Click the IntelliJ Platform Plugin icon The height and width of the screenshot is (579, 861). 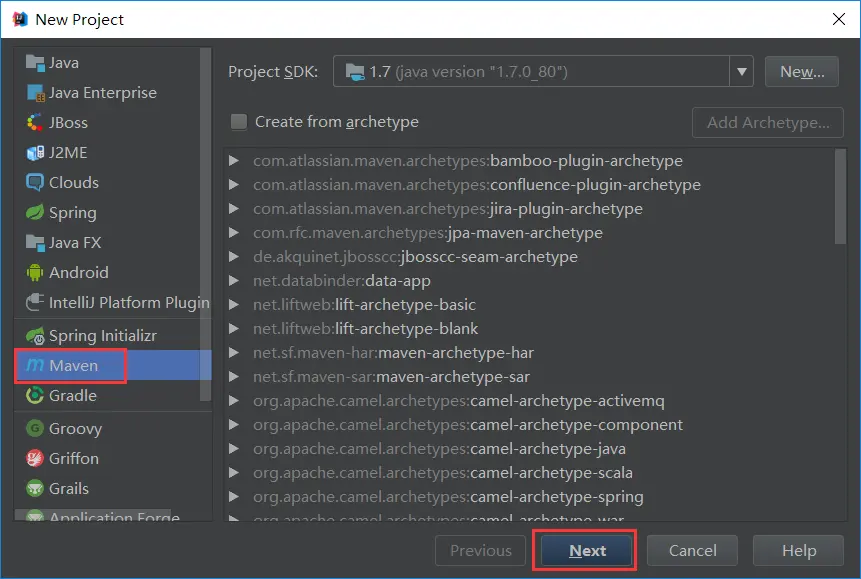(x=35, y=302)
